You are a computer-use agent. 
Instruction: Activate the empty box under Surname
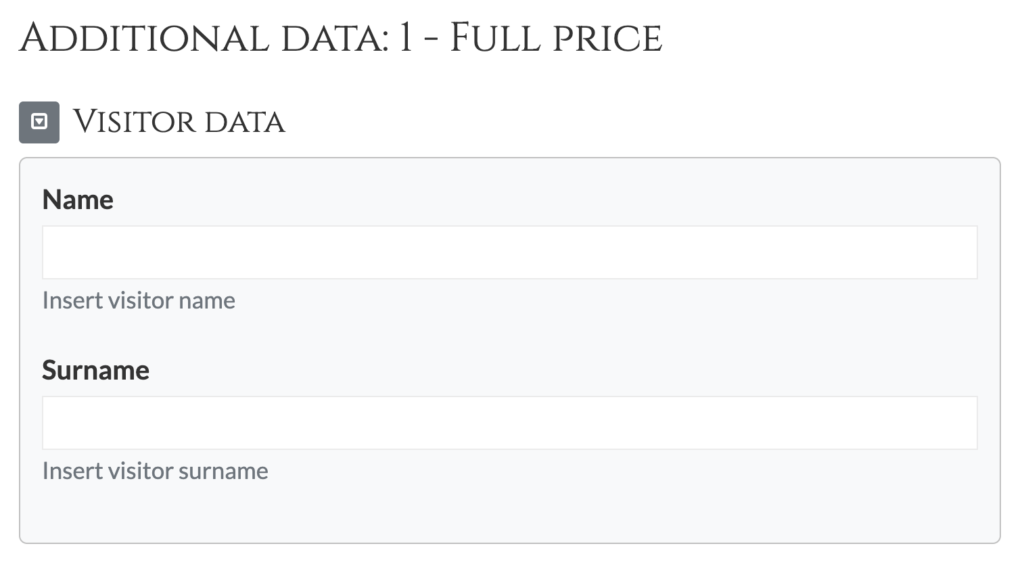[x=509, y=423]
